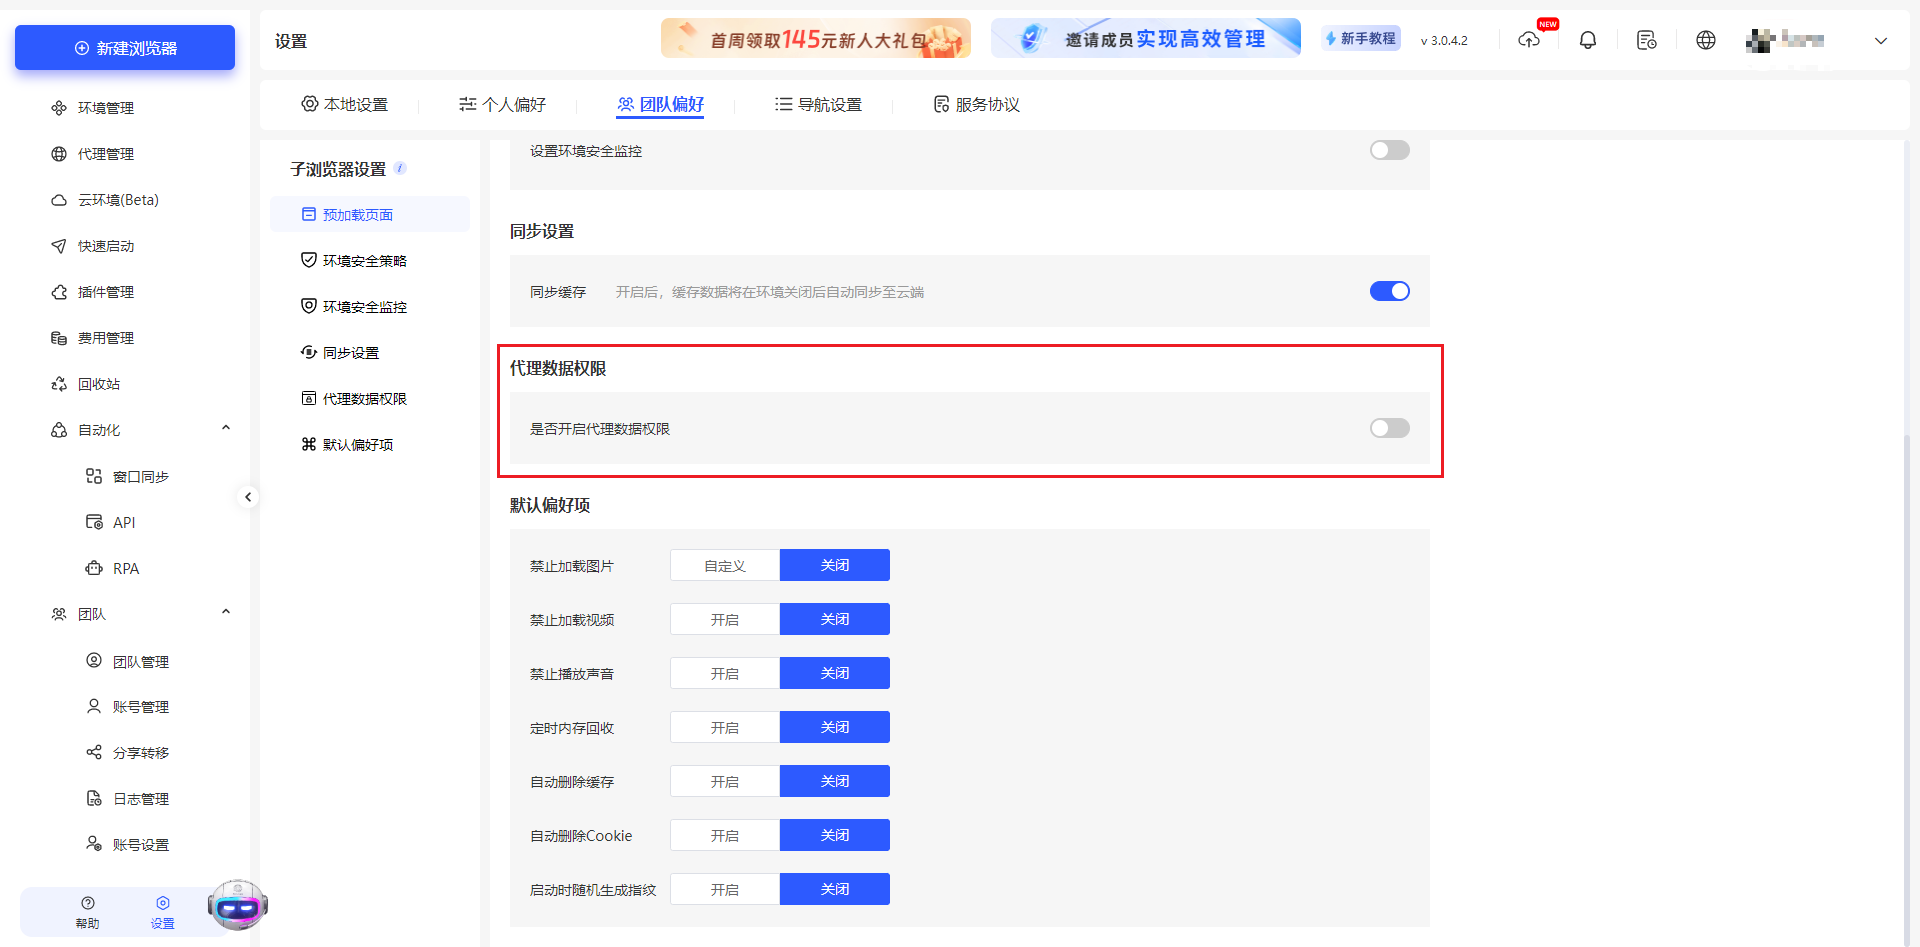The height and width of the screenshot is (947, 1920).
Task: Open the 回收站 recycle bin
Action: (x=99, y=383)
